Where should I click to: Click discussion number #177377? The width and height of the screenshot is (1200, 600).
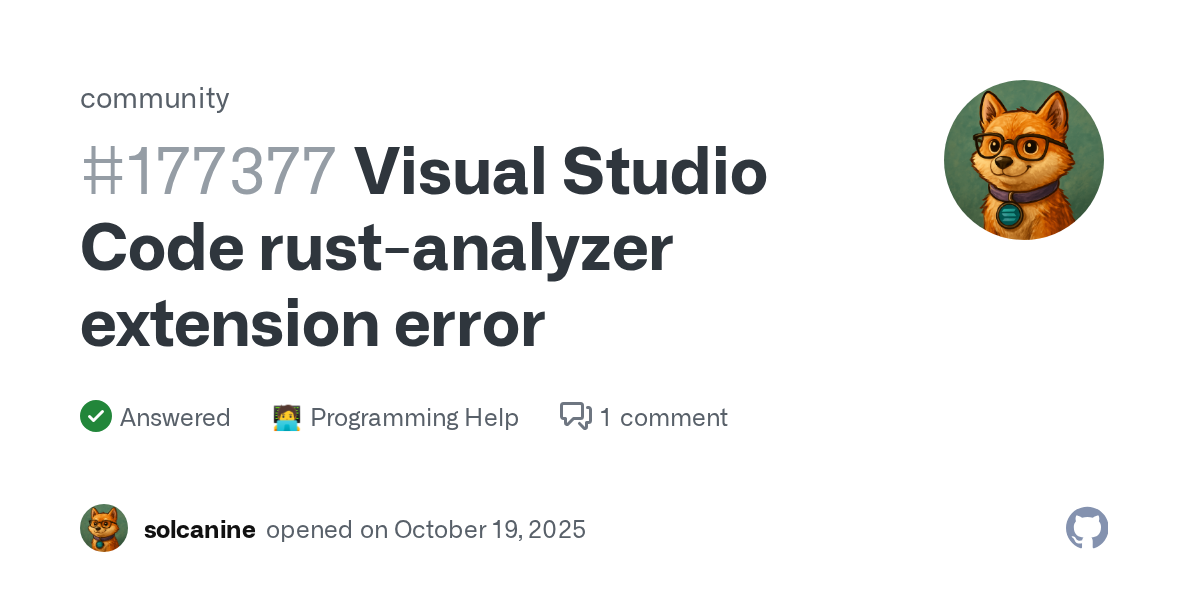[x=208, y=172]
